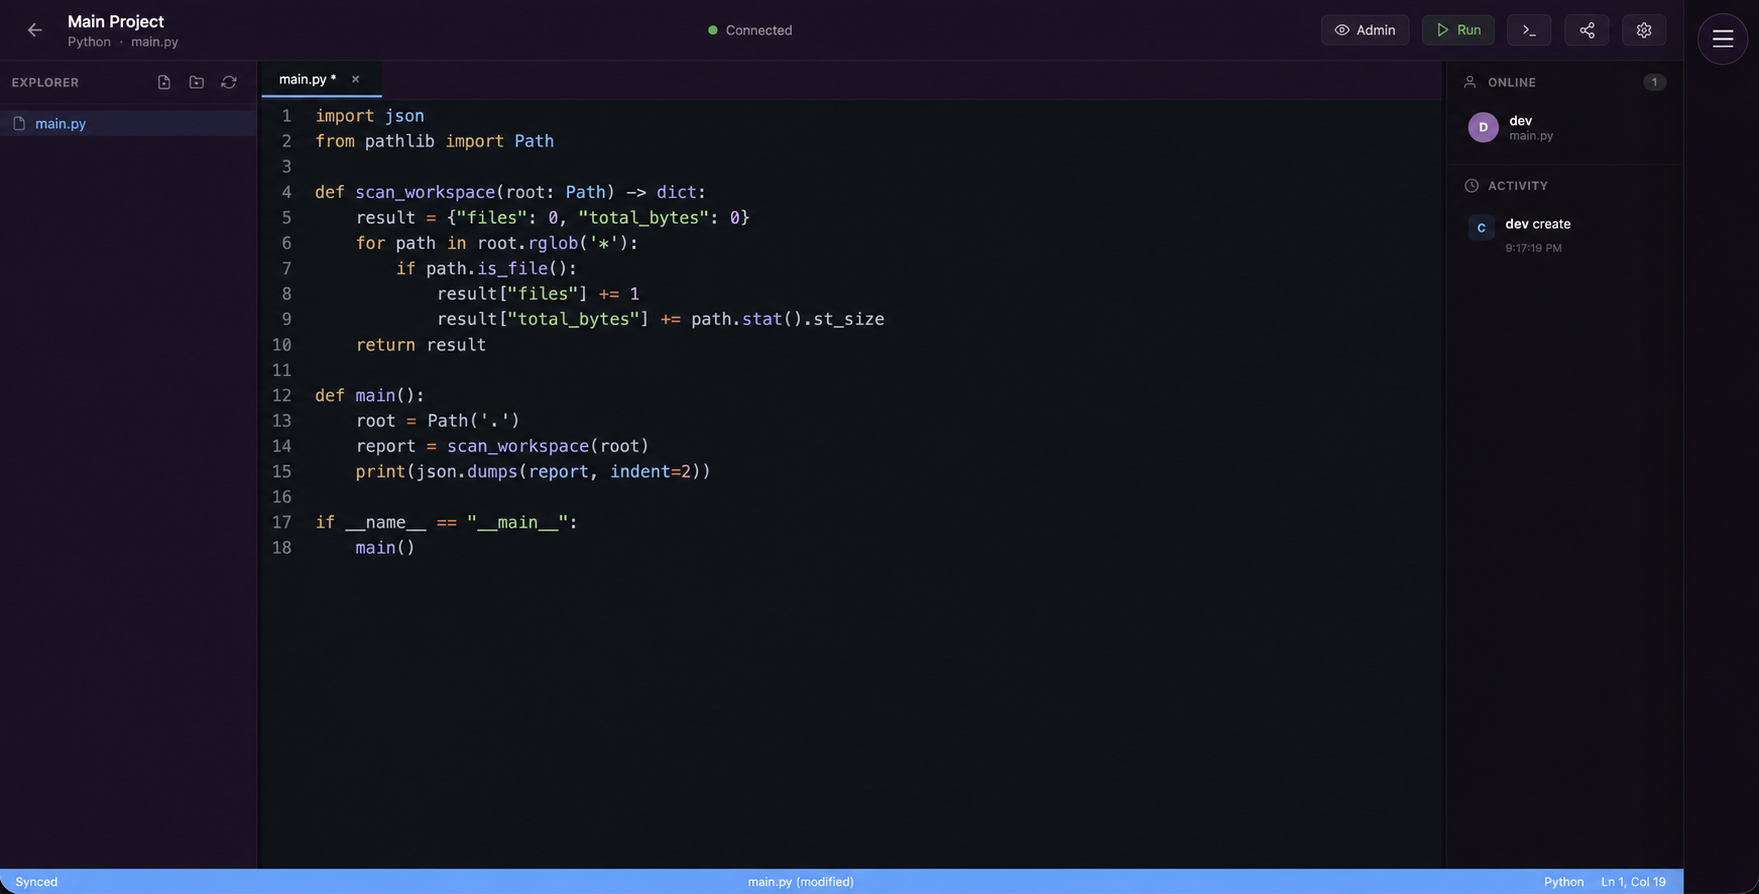Open project settings gear
1759x894 pixels.
[x=1644, y=30]
